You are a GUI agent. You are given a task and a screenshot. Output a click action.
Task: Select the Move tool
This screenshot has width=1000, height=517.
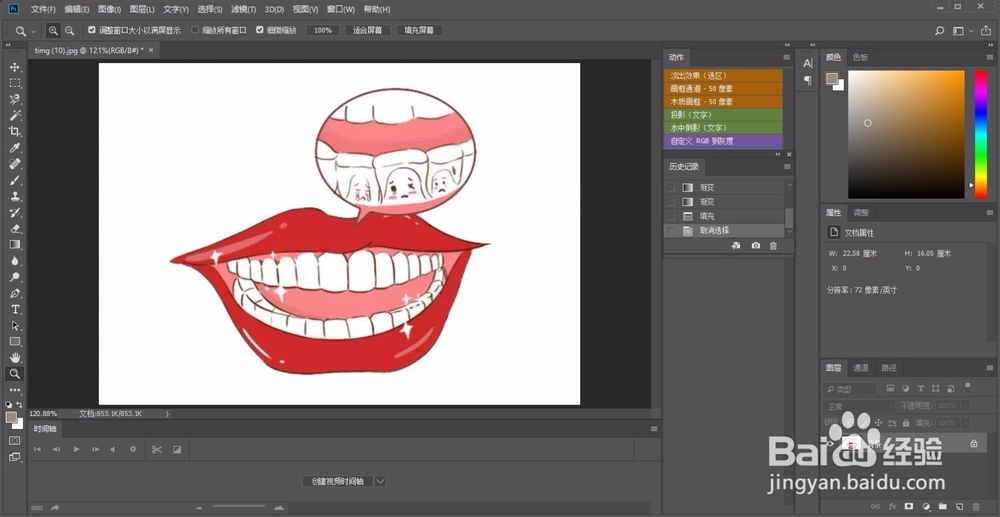[x=15, y=67]
